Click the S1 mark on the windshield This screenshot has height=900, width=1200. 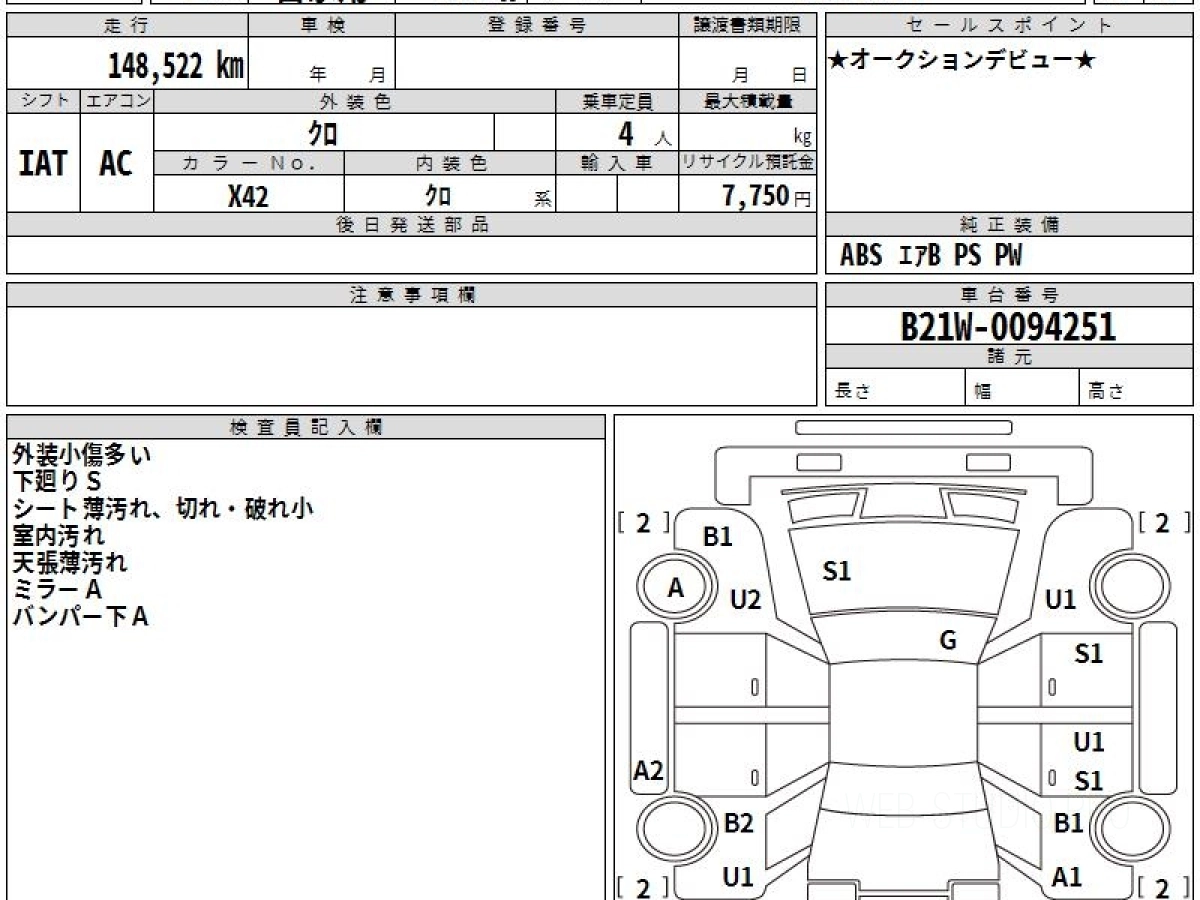pyautogui.click(x=837, y=572)
